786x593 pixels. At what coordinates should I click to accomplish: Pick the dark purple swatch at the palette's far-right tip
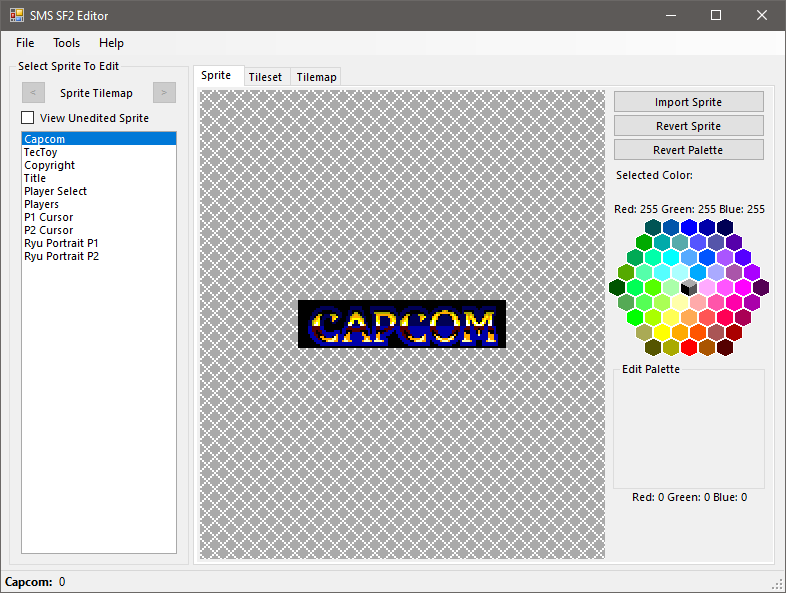click(761, 287)
